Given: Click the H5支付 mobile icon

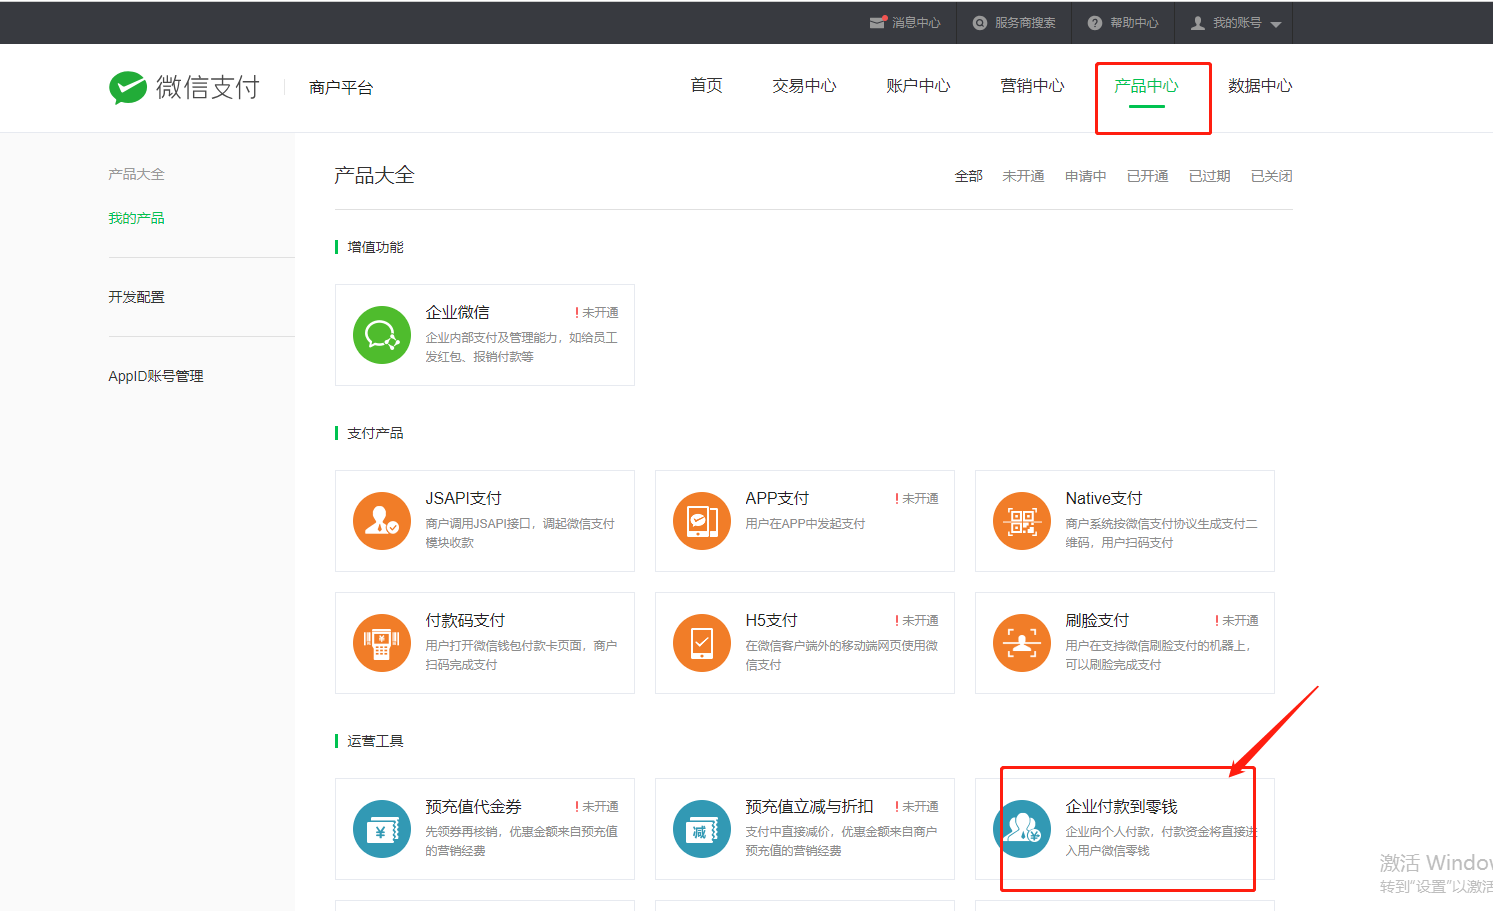Looking at the screenshot, I should tap(702, 643).
